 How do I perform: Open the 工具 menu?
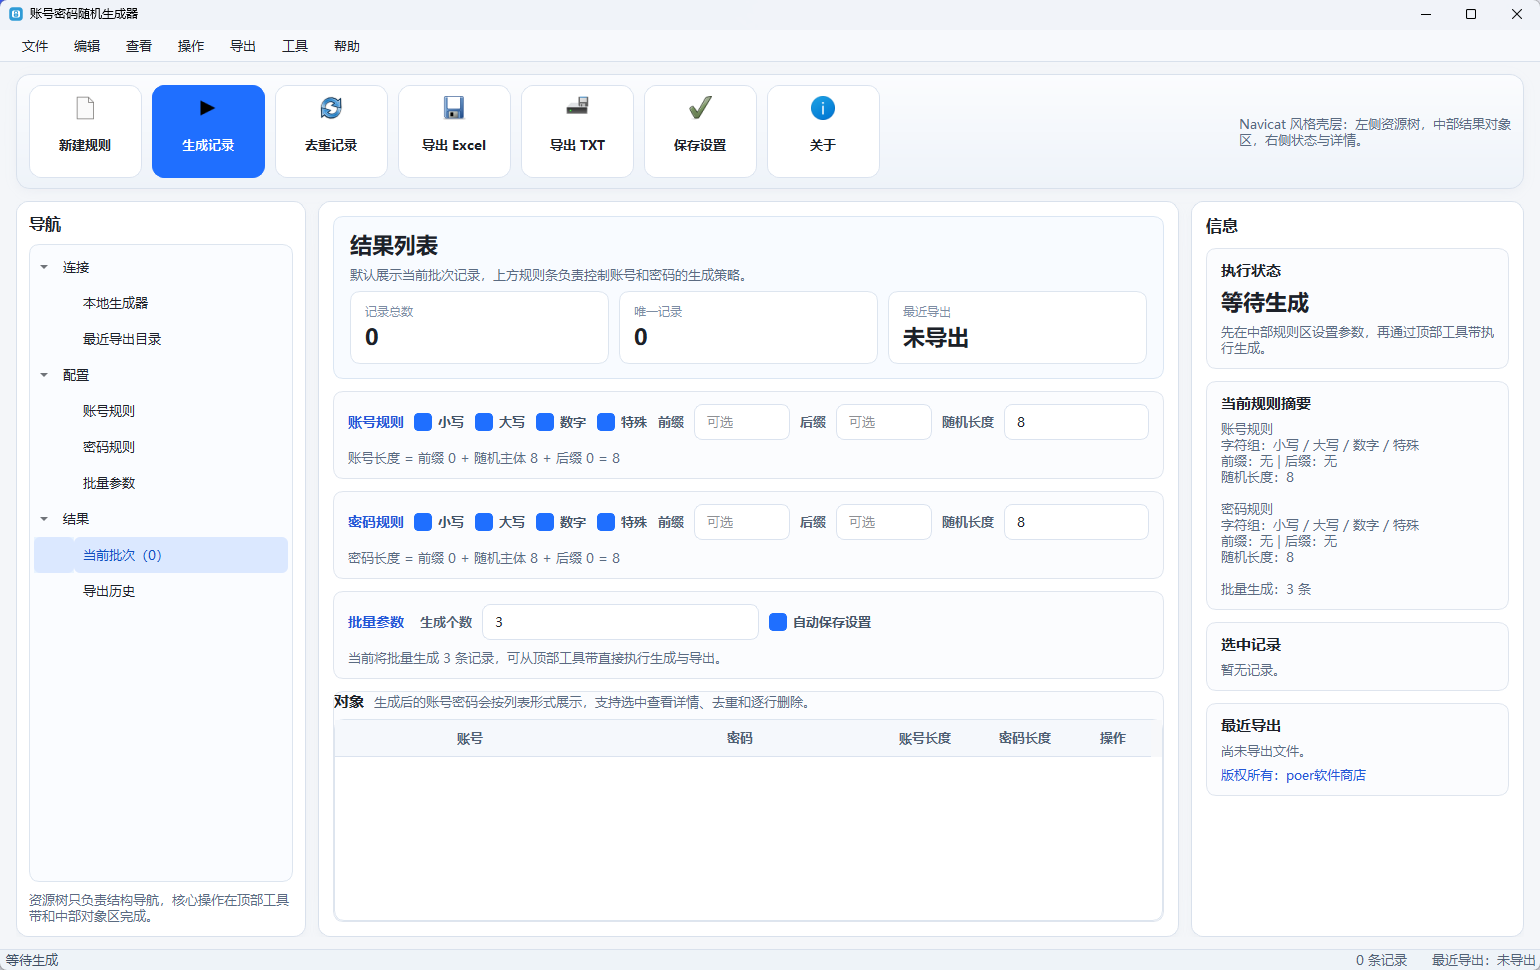click(x=295, y=46)
